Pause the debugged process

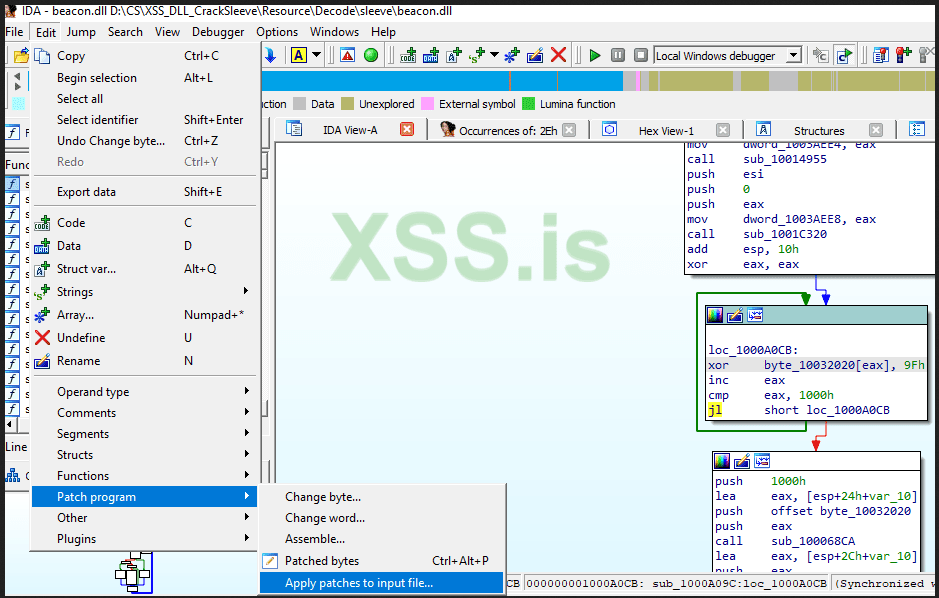pyautogui.click(x=618, y=56)
